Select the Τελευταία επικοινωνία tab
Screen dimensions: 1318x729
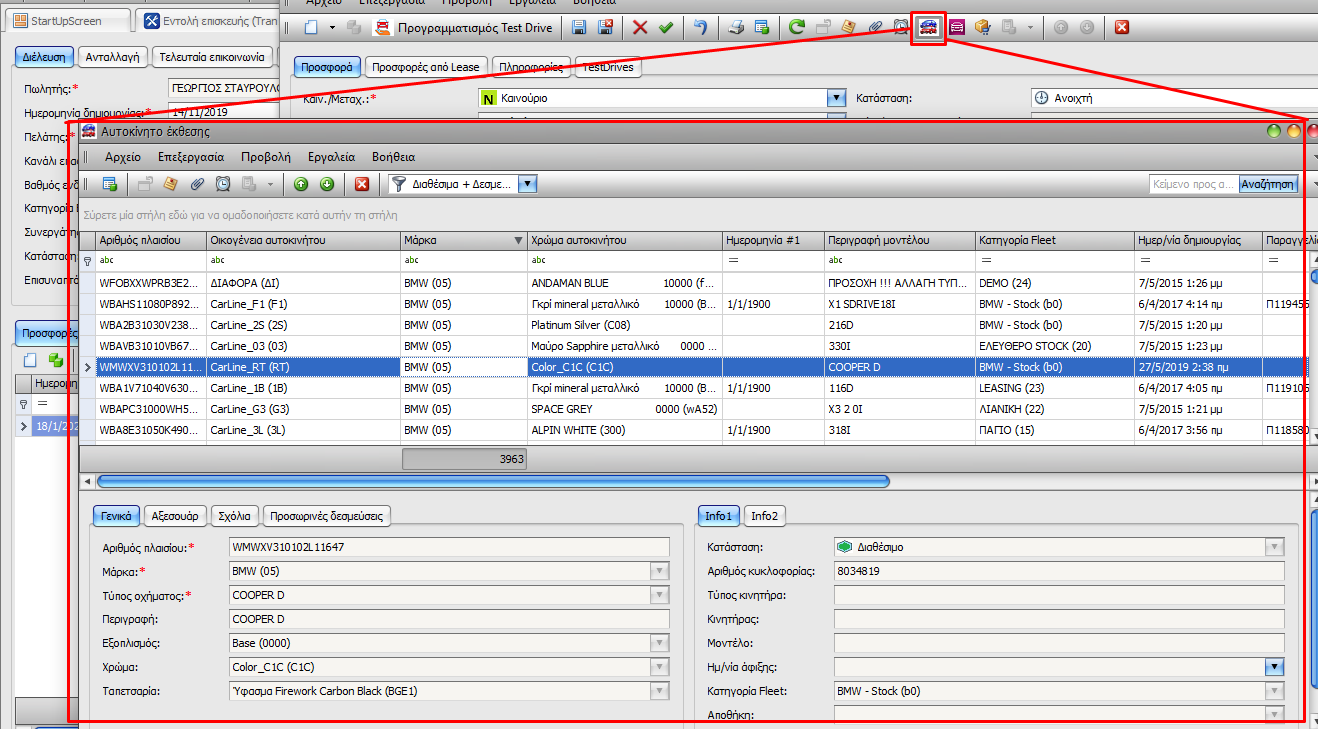(211, 57)
